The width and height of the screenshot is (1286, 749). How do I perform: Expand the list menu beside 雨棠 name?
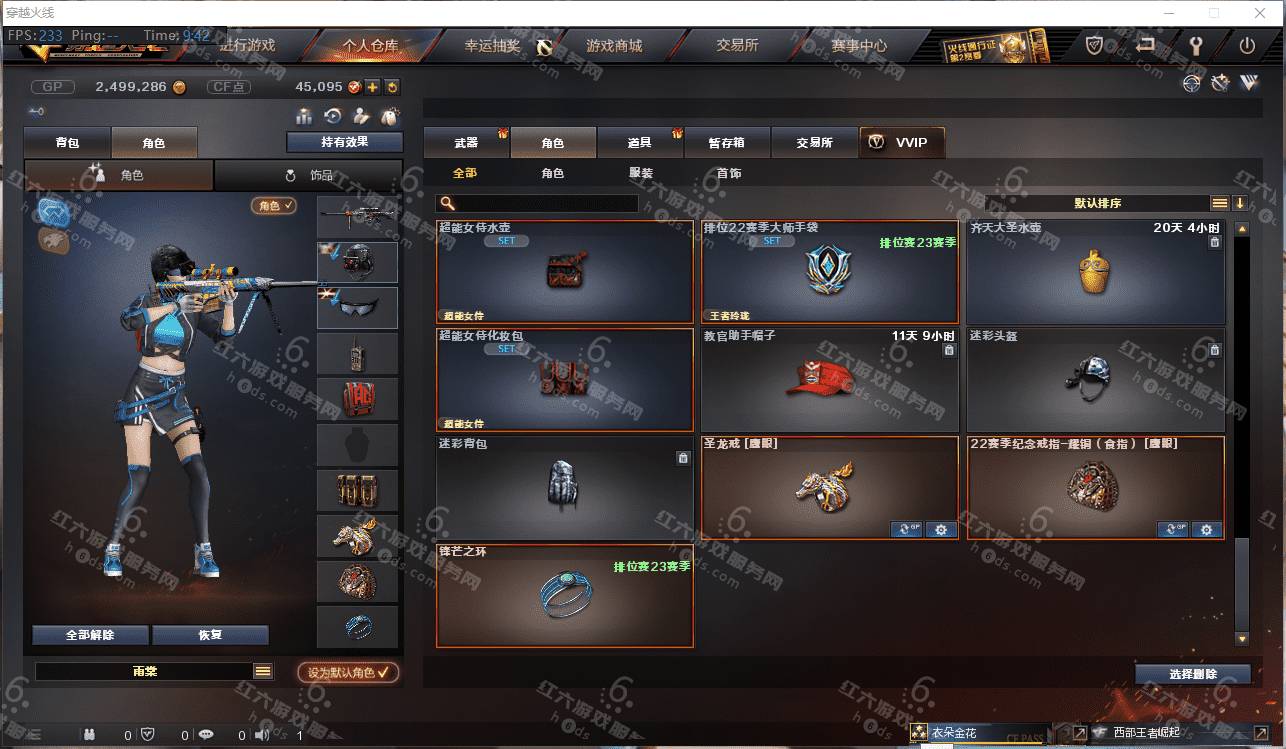[x=263, y=671]
